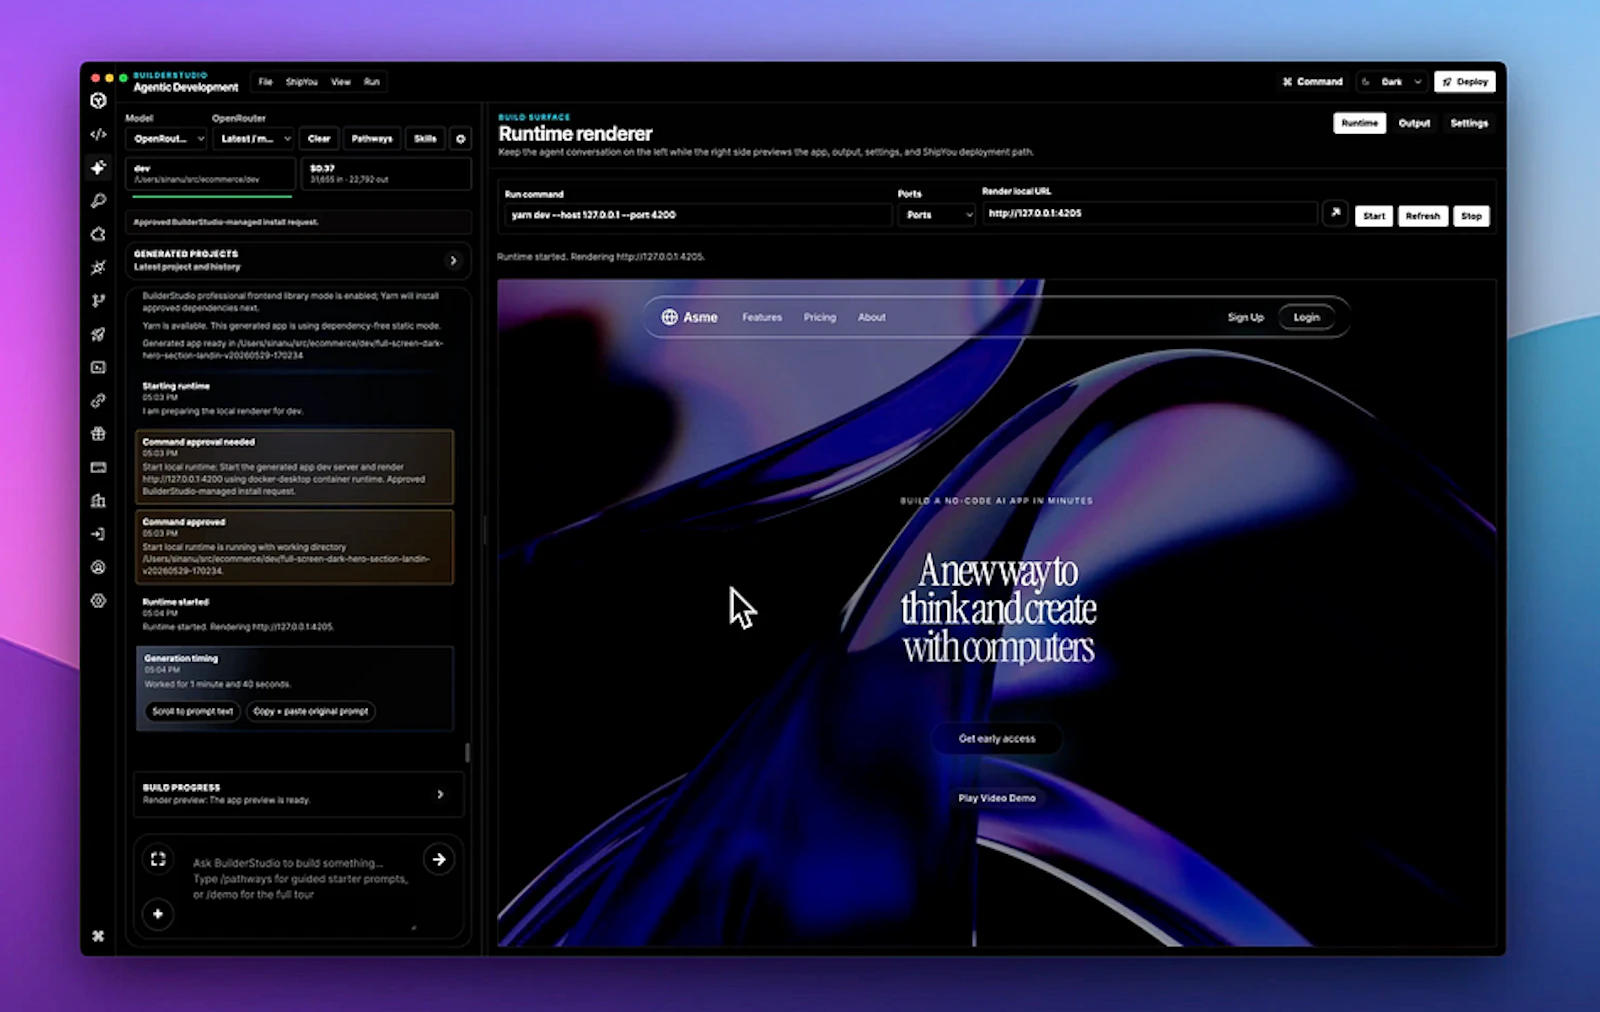Open the ShipYou menu
The height and width of the screenshot is (1012, 1600).
pyautogui.click(x=301, y=82)
